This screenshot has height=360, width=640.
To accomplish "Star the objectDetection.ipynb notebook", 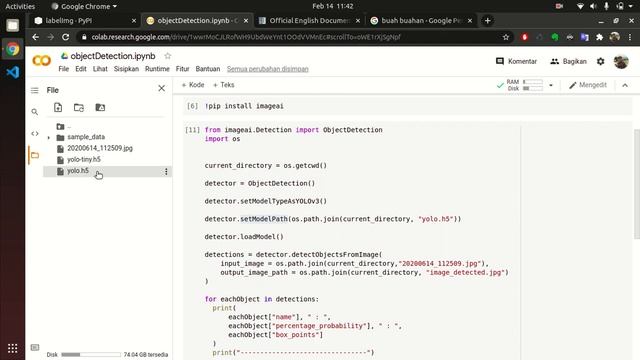I will (167, 56).
